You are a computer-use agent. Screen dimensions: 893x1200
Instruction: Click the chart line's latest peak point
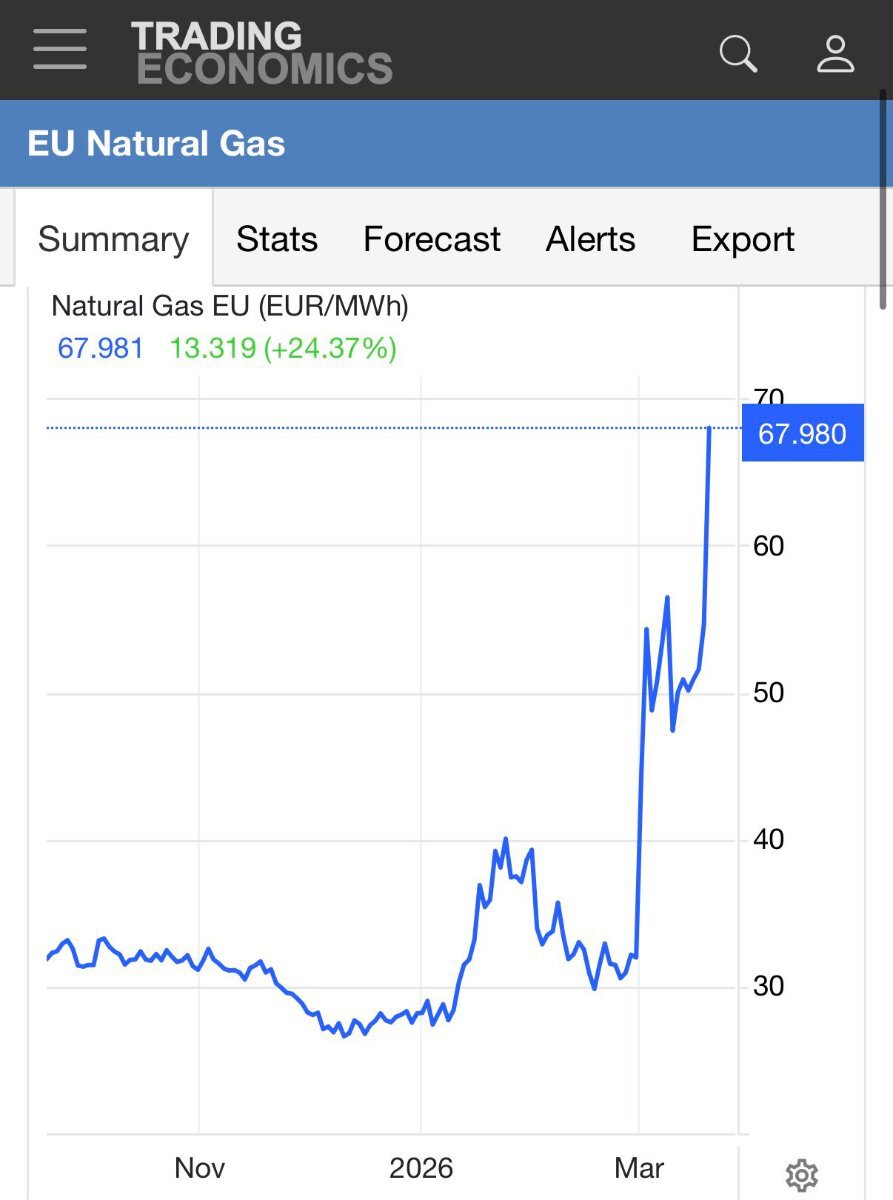click(x=709, y=428)
